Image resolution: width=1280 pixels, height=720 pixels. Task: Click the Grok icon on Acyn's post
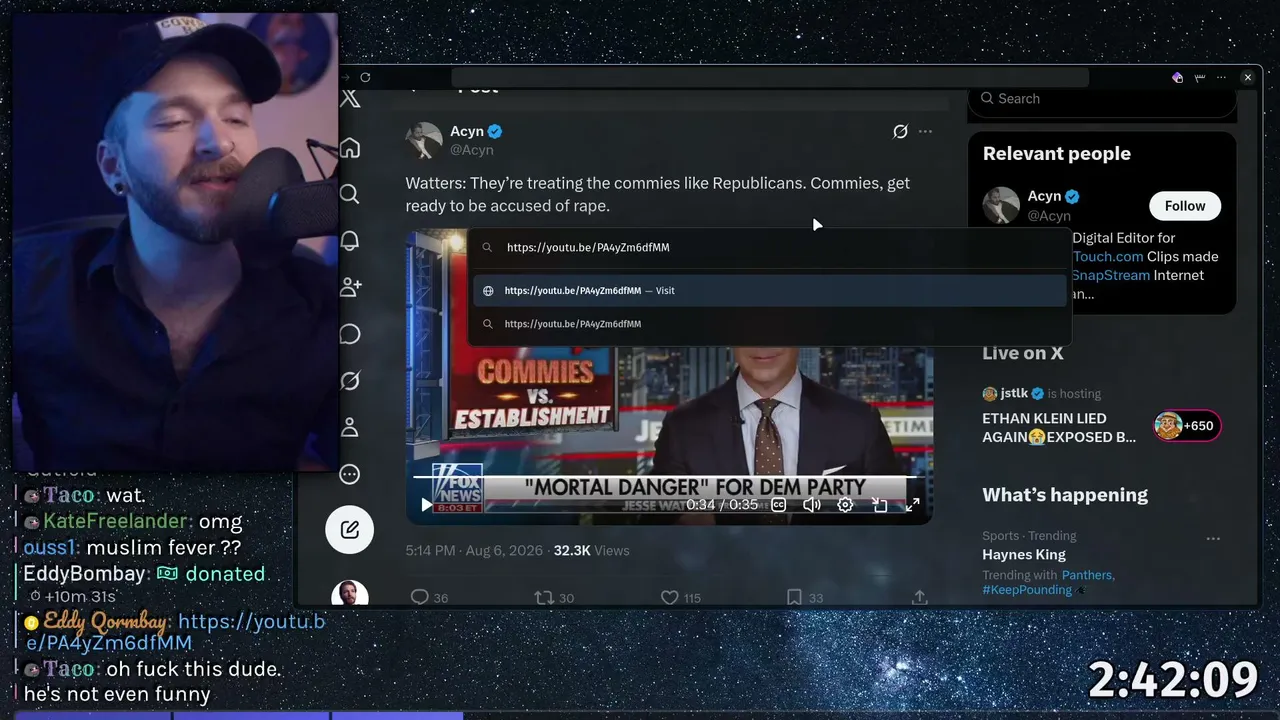[x=900, y=131]
